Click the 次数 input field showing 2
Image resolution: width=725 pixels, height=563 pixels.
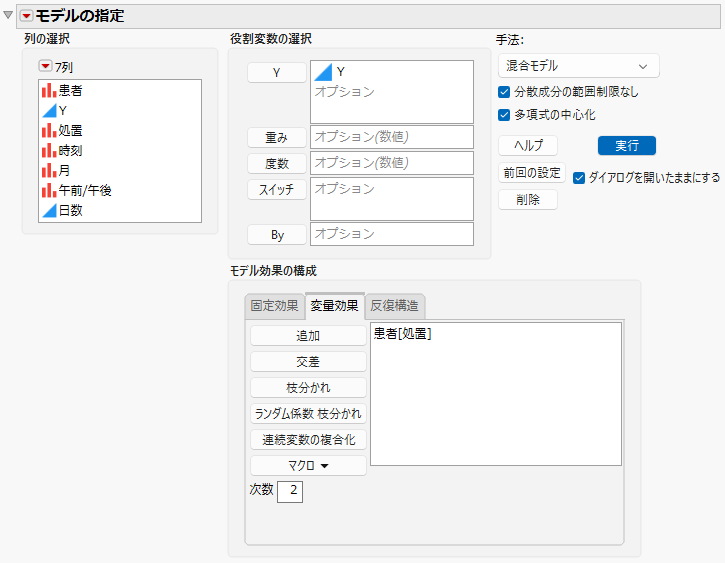(290, 491)
